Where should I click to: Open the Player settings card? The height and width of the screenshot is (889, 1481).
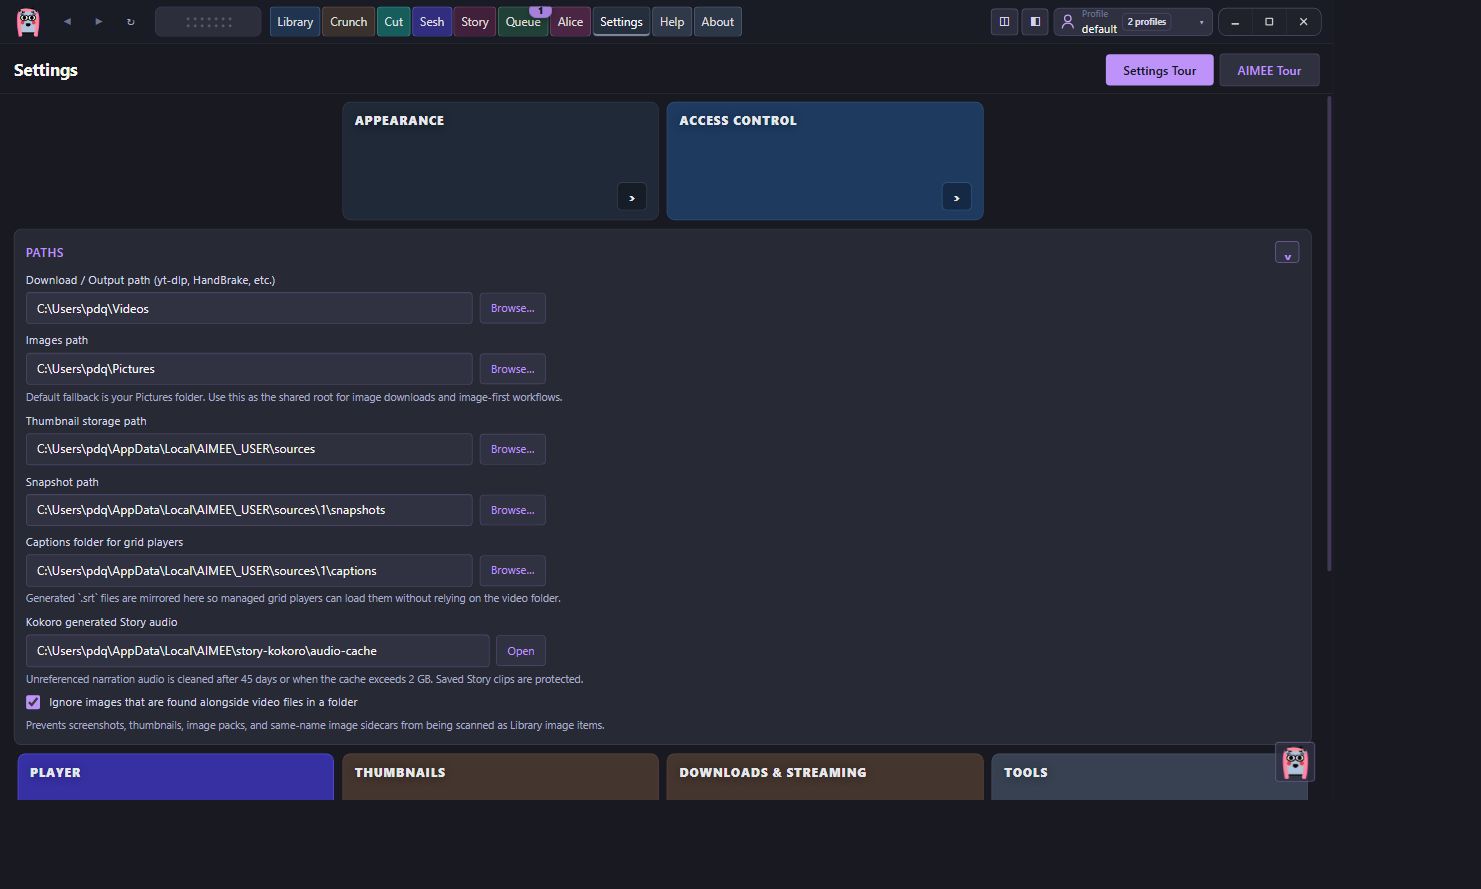(175, 776)
